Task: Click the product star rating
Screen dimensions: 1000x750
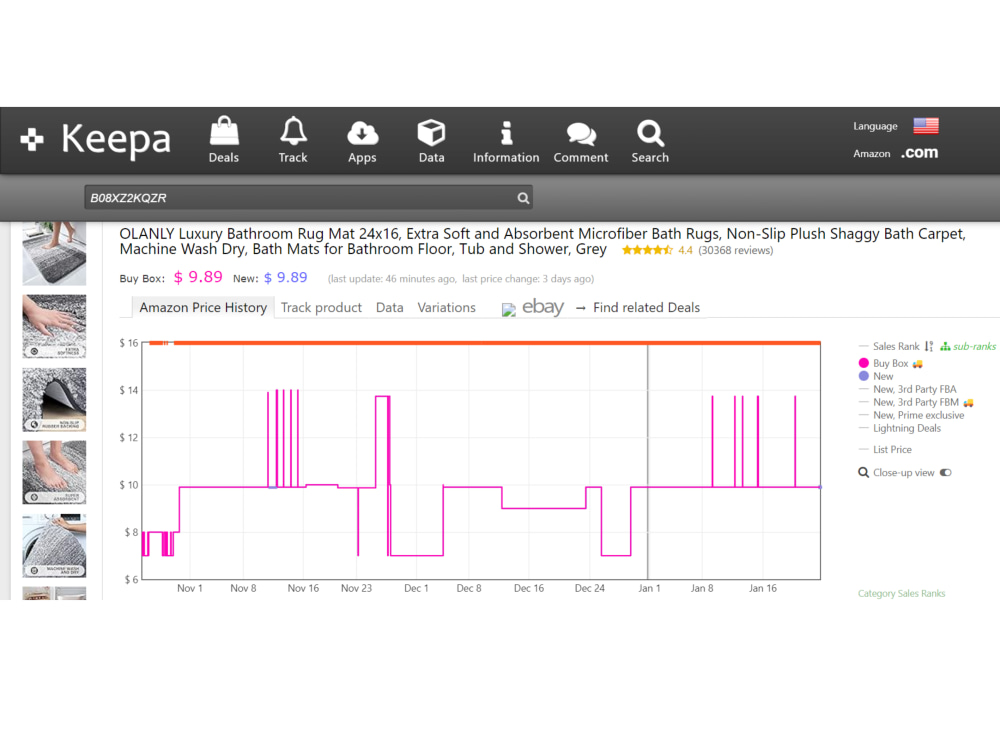Action: [647, 250]
